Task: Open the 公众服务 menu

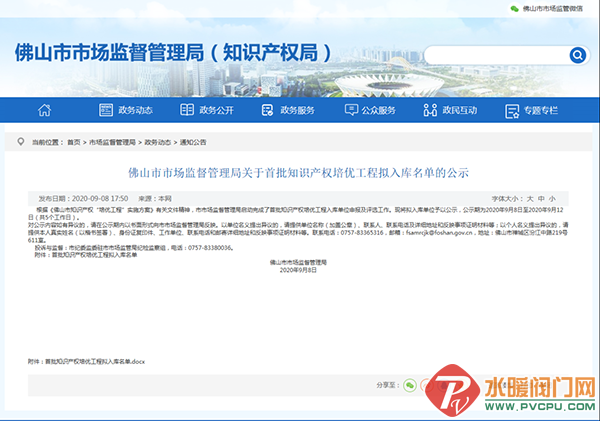Action: click(x=378, y=110)
